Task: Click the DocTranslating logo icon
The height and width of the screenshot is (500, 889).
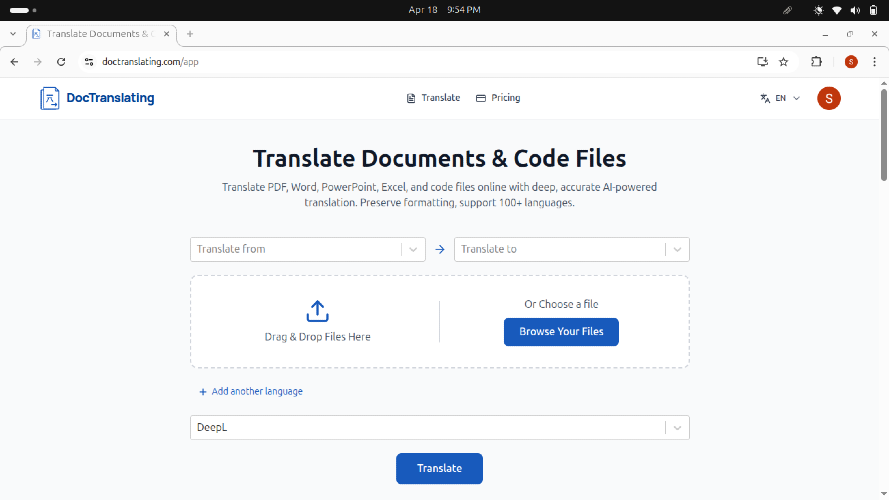Action: coord(49,98)
